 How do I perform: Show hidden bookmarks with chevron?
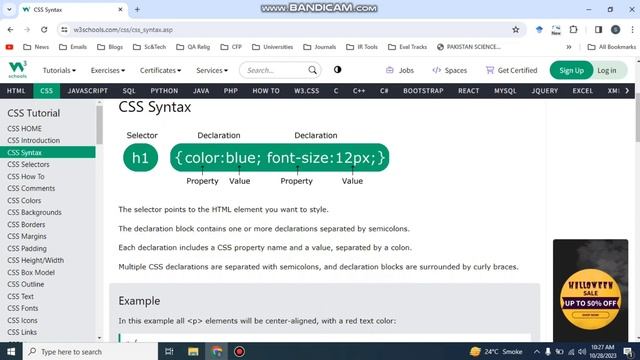569,47
